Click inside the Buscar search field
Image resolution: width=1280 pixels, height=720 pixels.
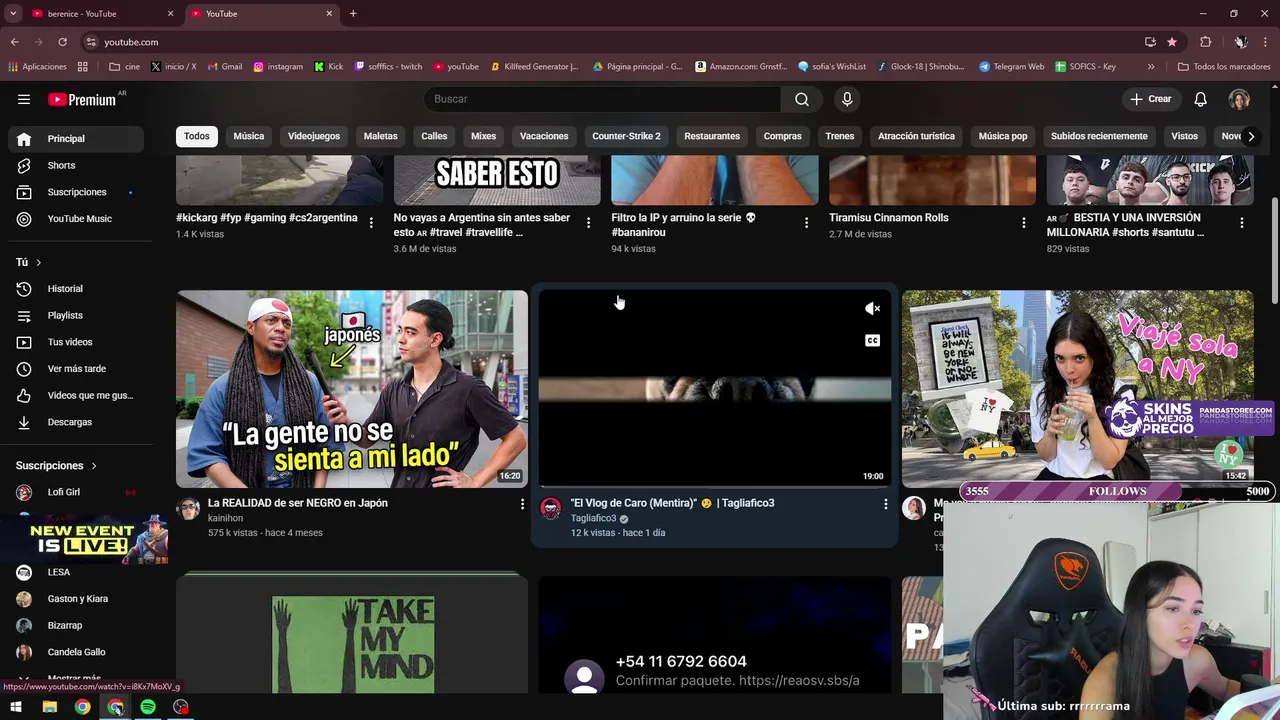603,99
